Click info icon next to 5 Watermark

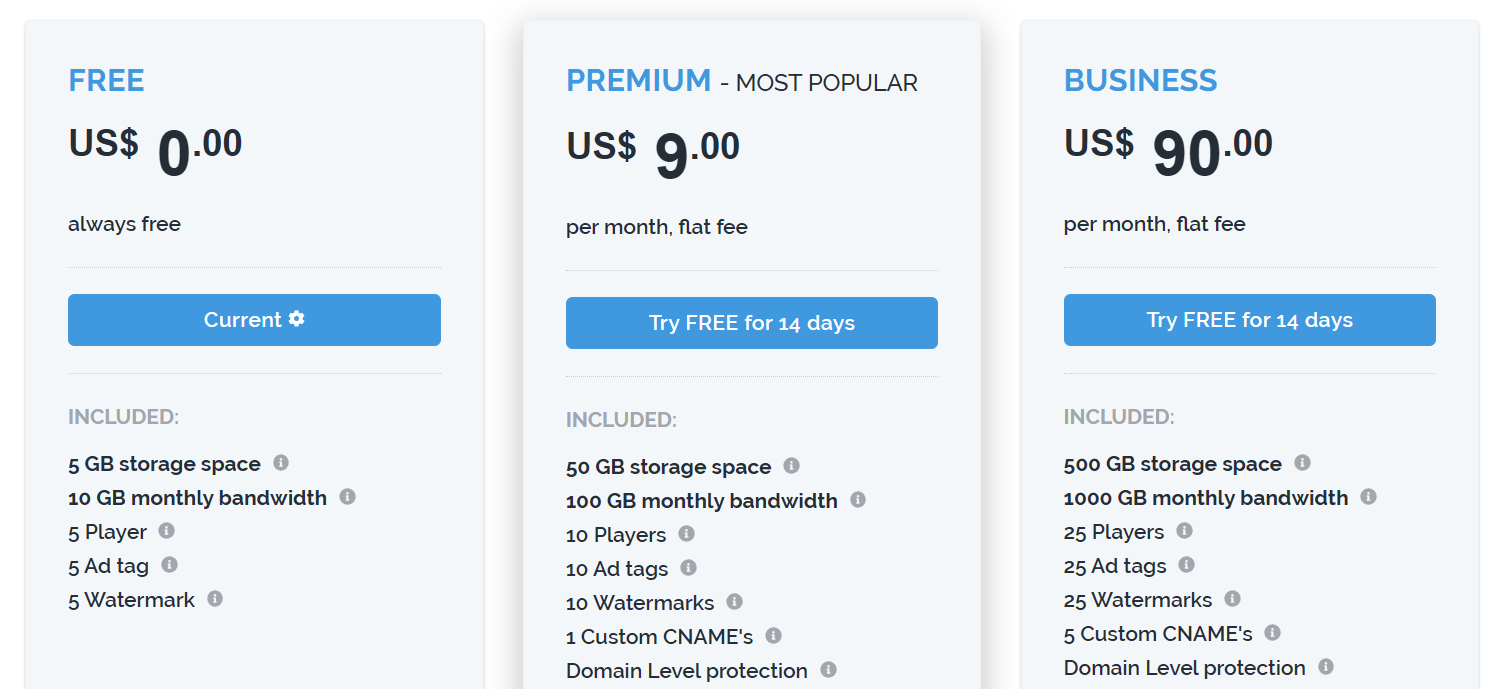pyautogui.click(x=215, y=599)
